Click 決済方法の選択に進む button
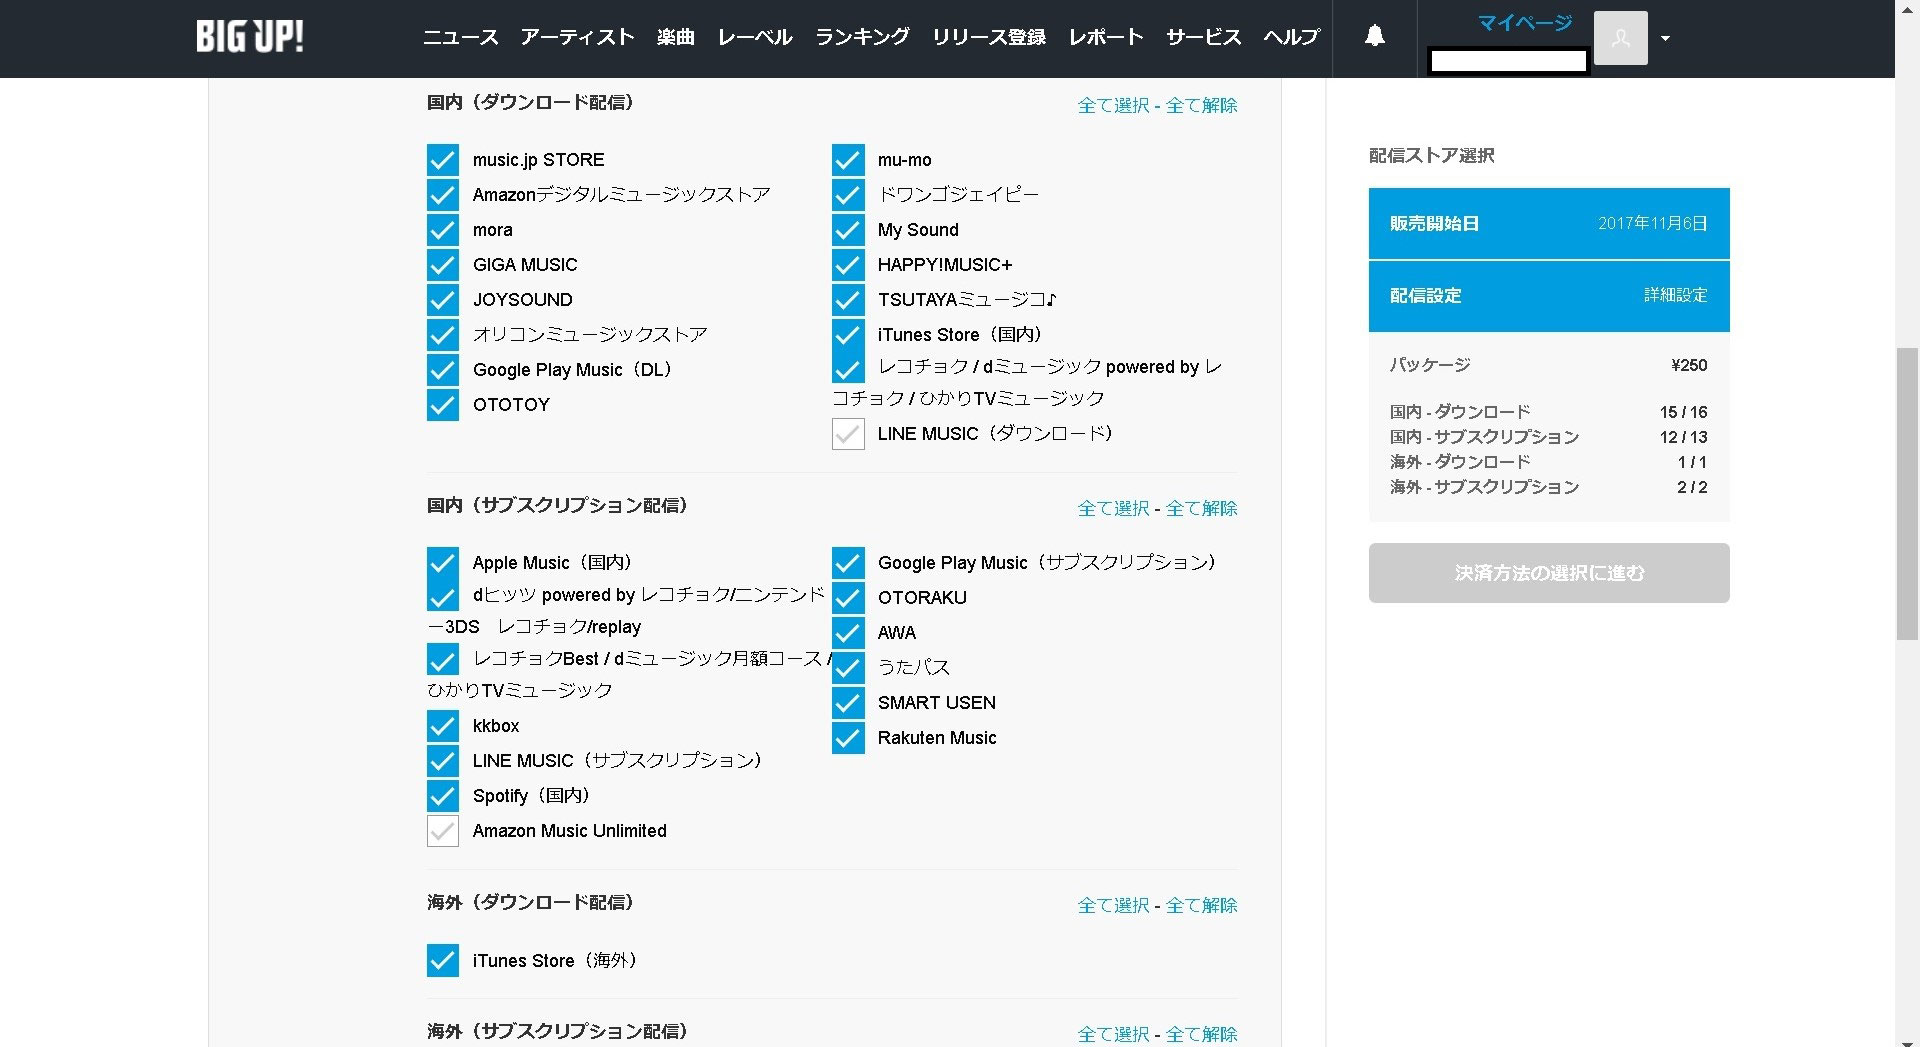This screenshot has width=1920, height=1047. click(1549, 573)
